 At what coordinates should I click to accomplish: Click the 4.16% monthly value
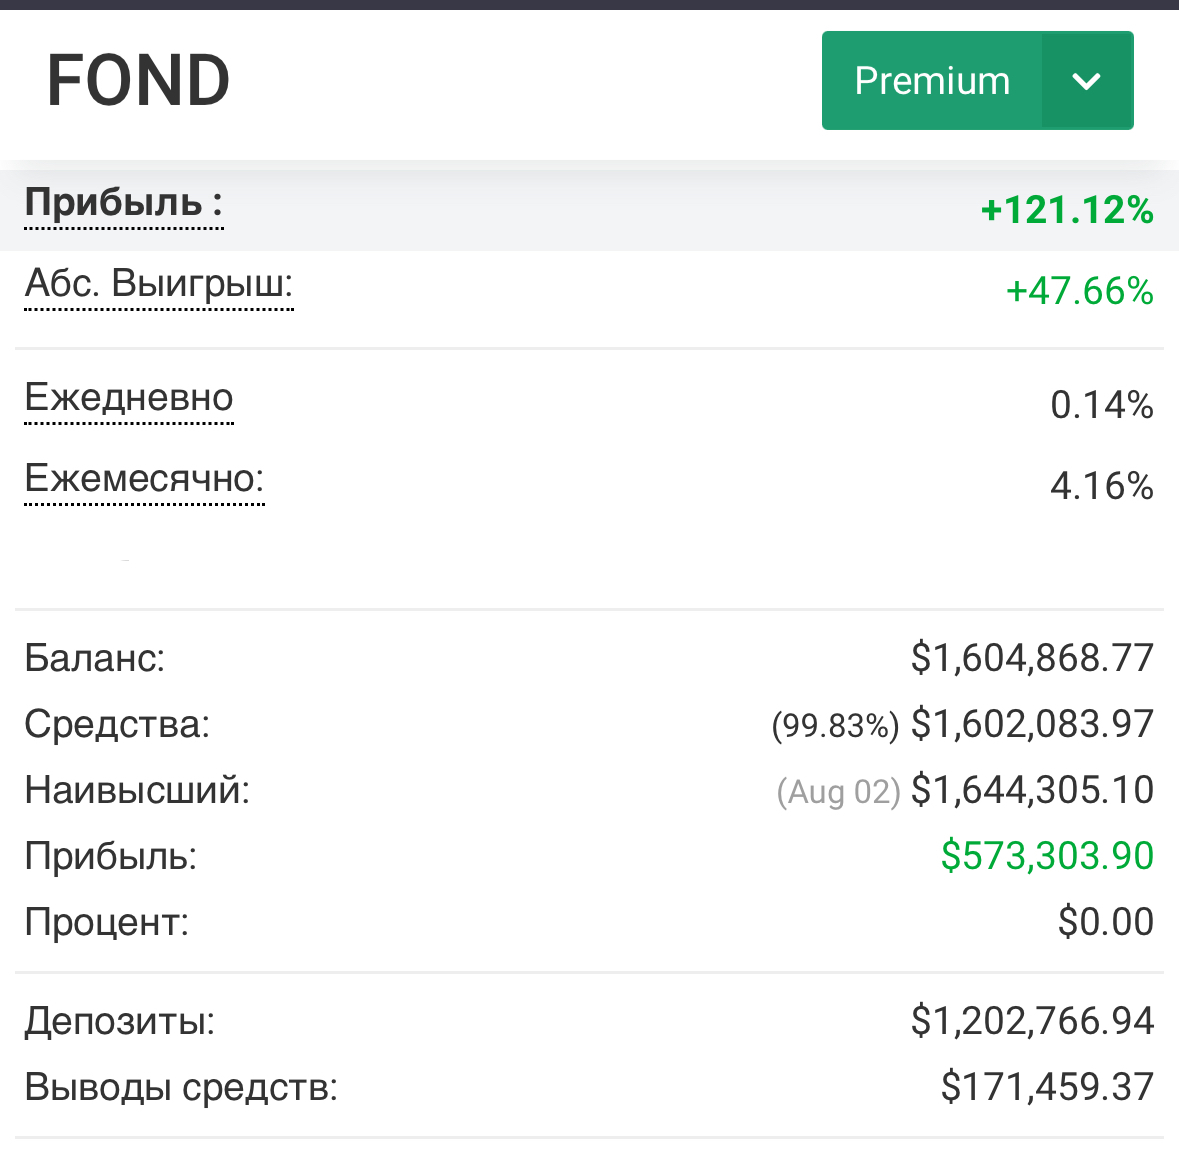[x=1101, y=486]
